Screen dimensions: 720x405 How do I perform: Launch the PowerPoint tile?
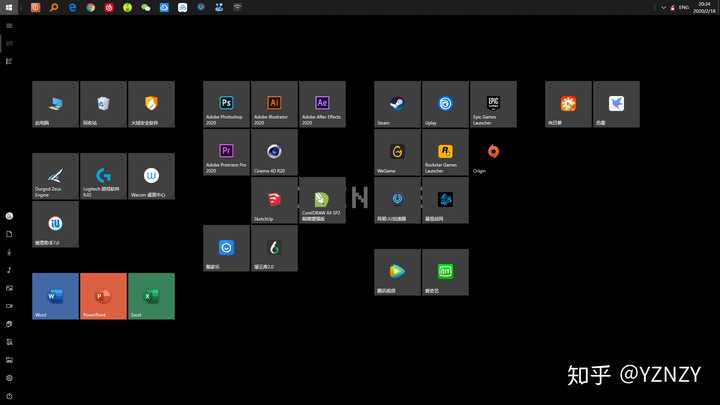pyautogui.click(x=103, y=296)
